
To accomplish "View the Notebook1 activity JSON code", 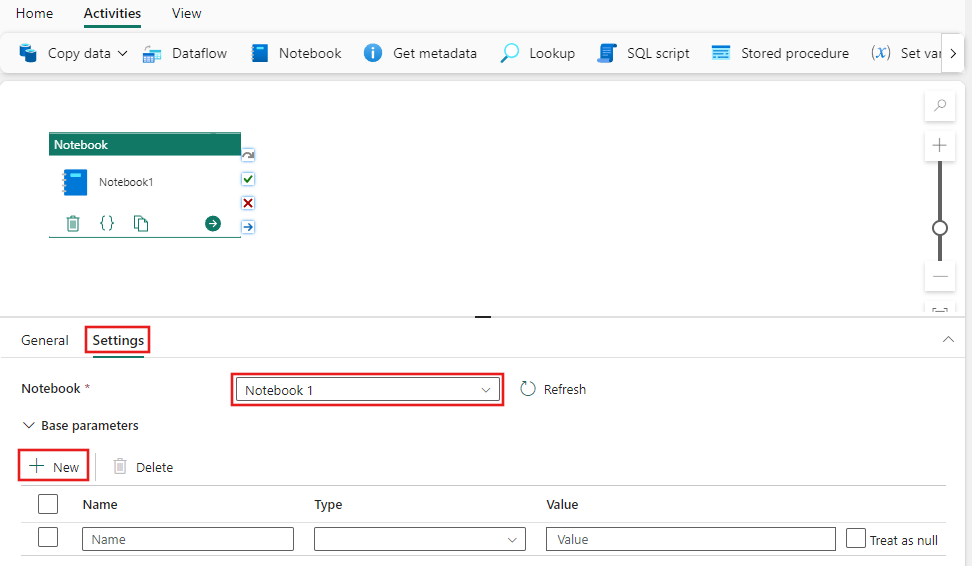I will click(x=107, y=223).
